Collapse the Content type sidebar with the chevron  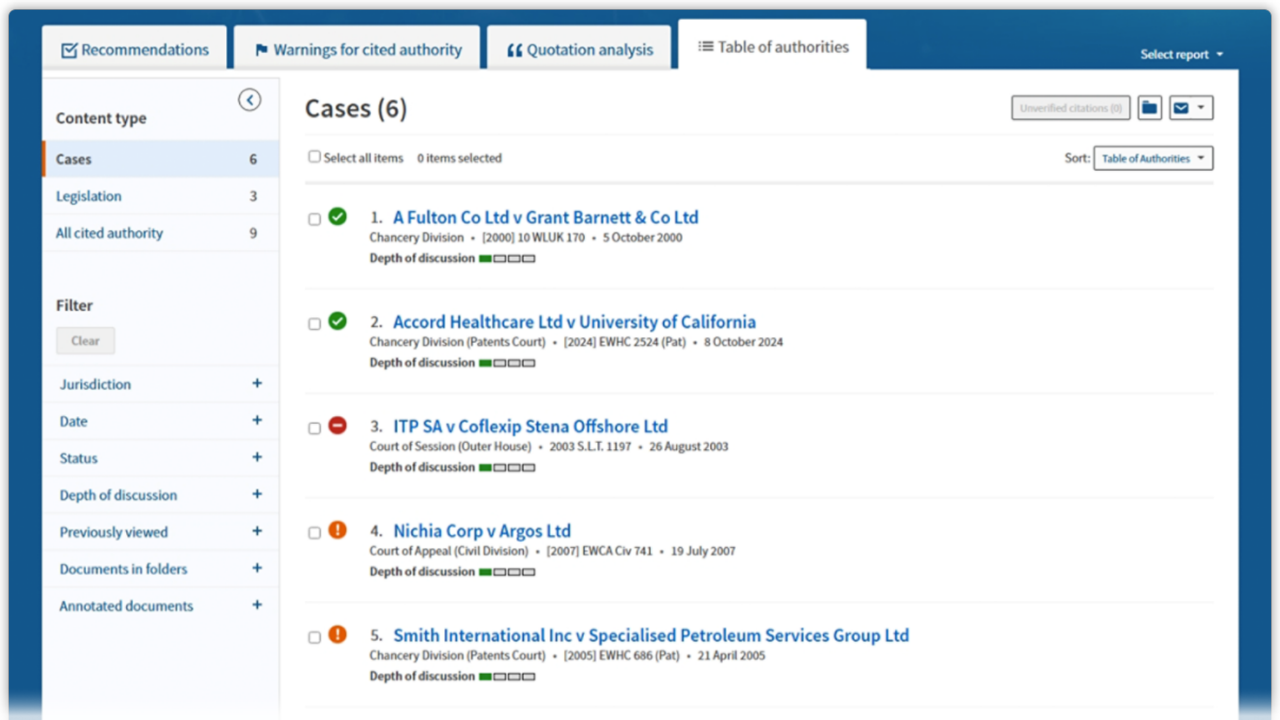[249, 99]
